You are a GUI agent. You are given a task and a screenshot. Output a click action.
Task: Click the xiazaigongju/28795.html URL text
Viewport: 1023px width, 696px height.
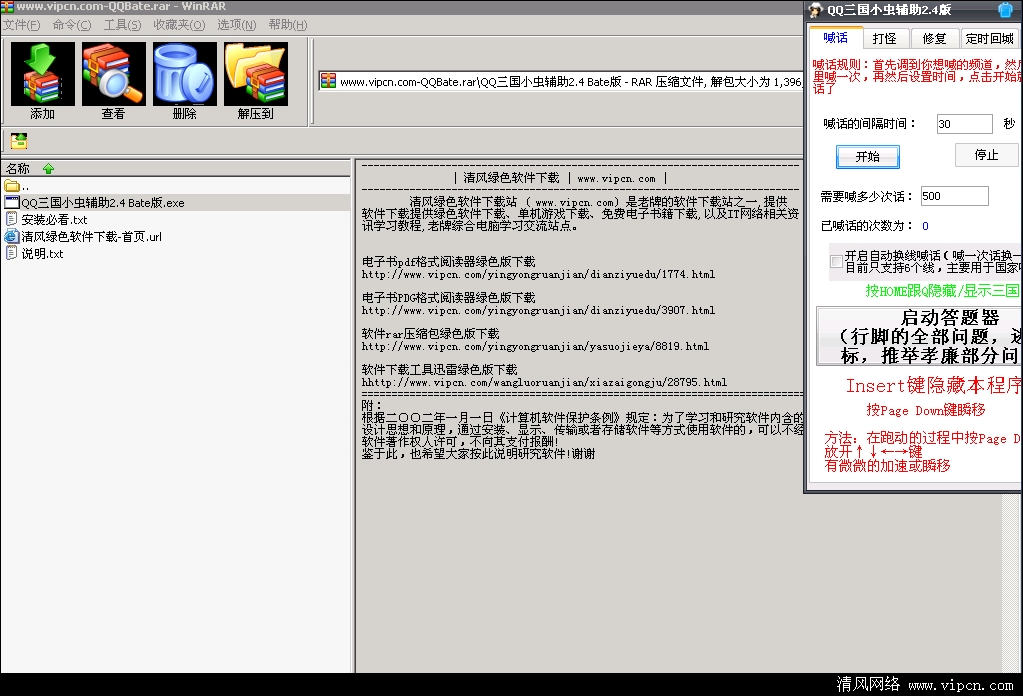click(x=544, y=382)
